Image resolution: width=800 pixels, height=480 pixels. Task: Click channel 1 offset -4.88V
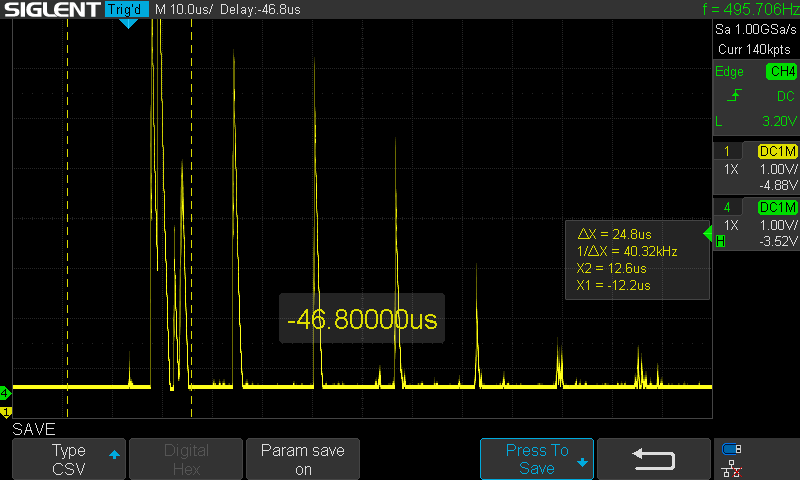click(778, 185)
